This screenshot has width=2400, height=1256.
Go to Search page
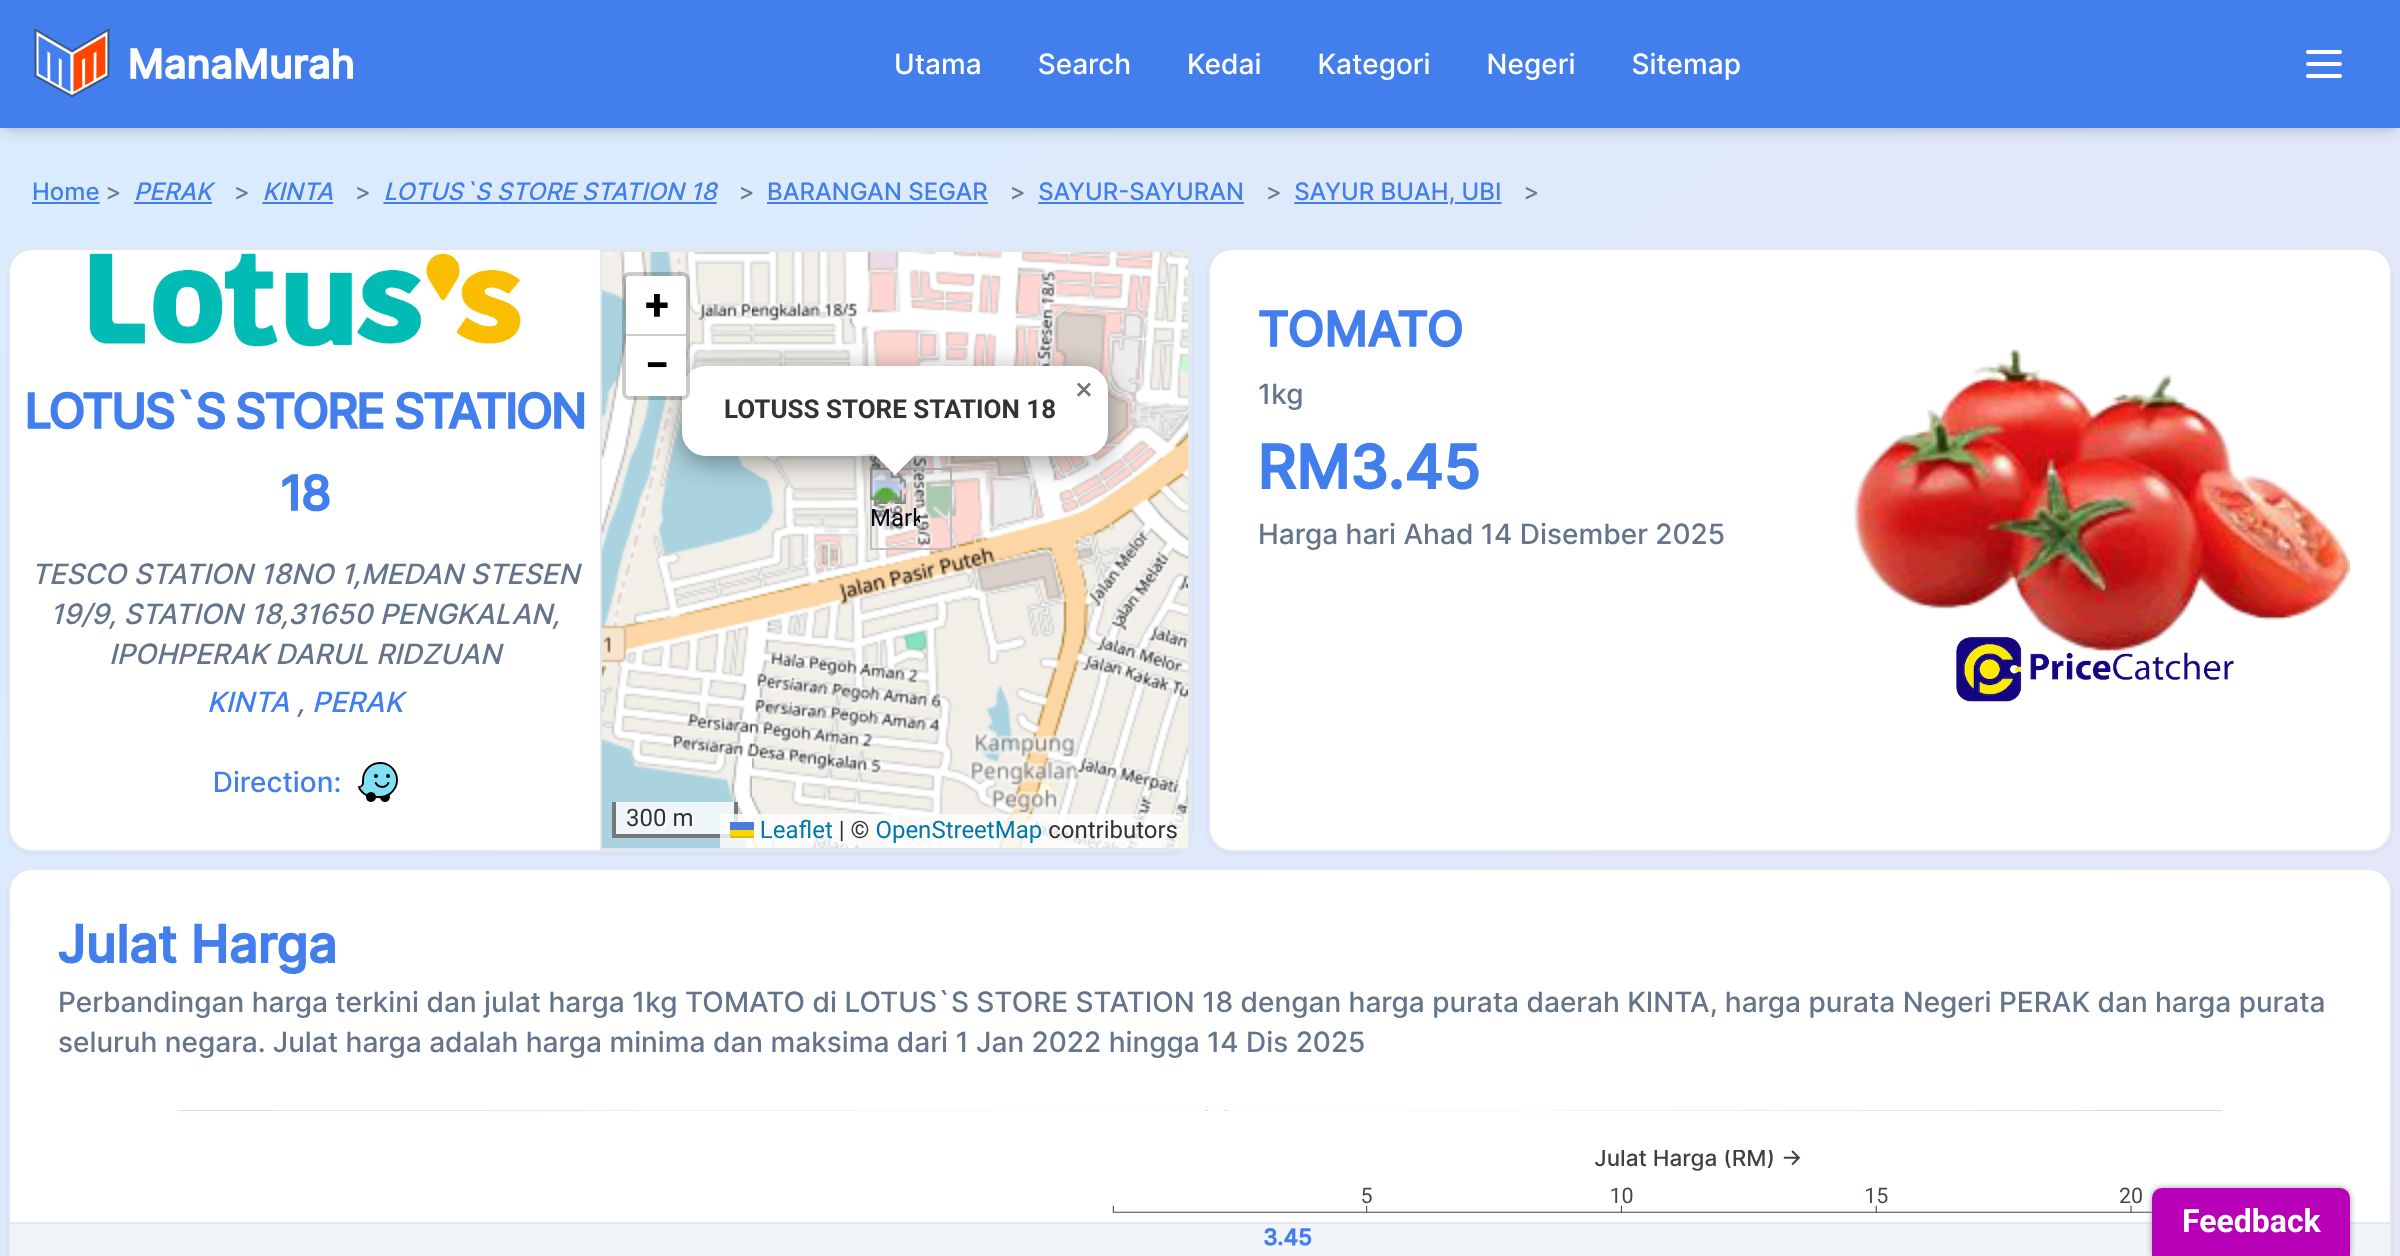point(1083,64)
